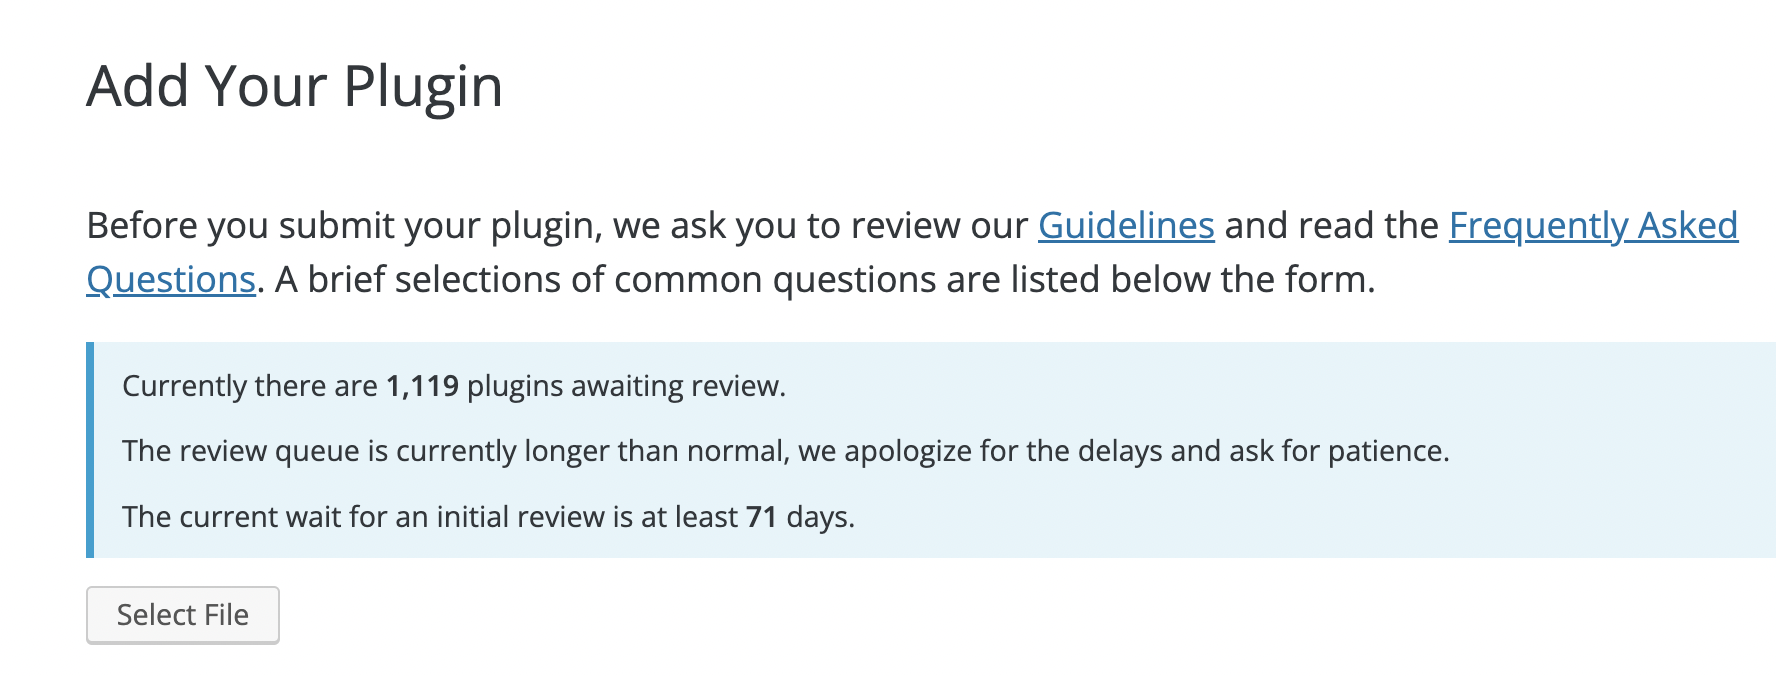Click 'and read the' text between links
Screen dimensions: 1776x676
(1331, 226)
